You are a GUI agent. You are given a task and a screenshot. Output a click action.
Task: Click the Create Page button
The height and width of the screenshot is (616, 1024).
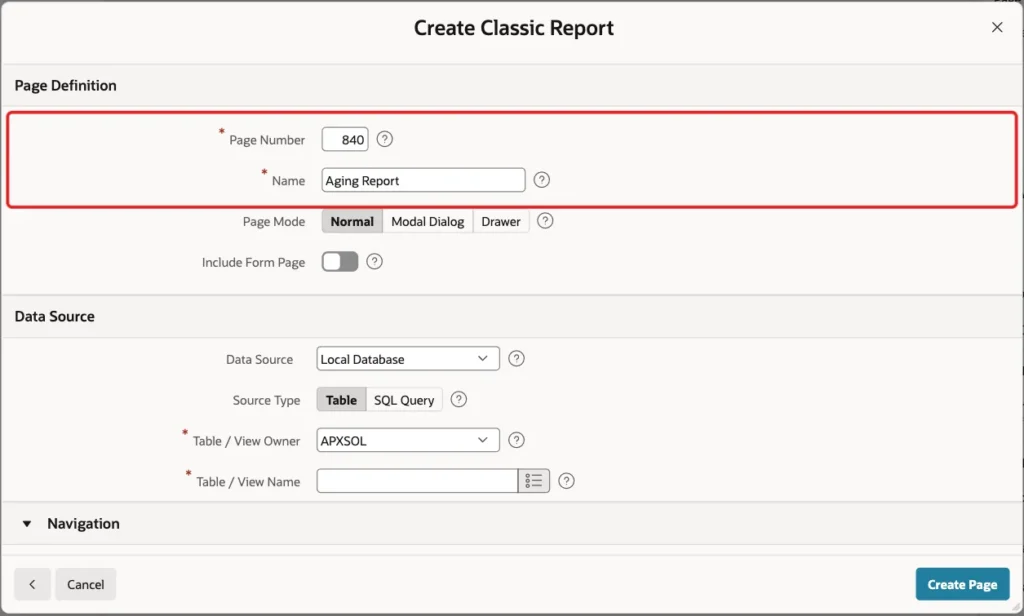click(962, 584)
